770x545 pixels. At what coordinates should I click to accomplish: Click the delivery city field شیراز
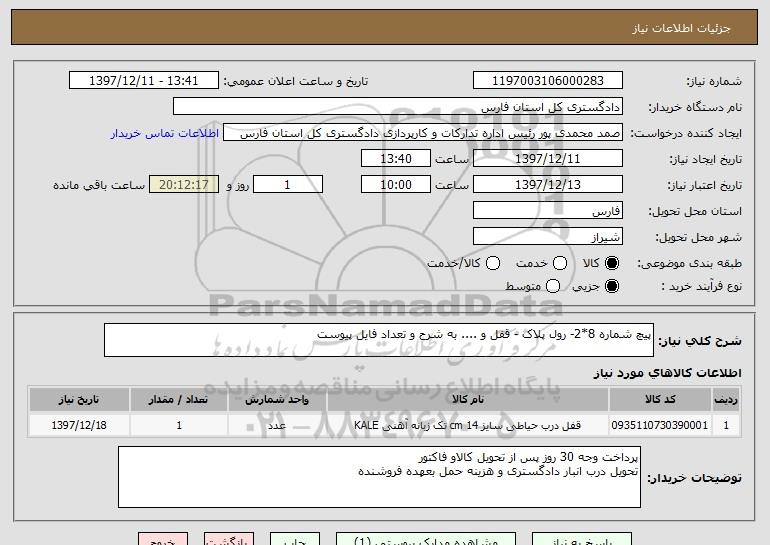548,237
